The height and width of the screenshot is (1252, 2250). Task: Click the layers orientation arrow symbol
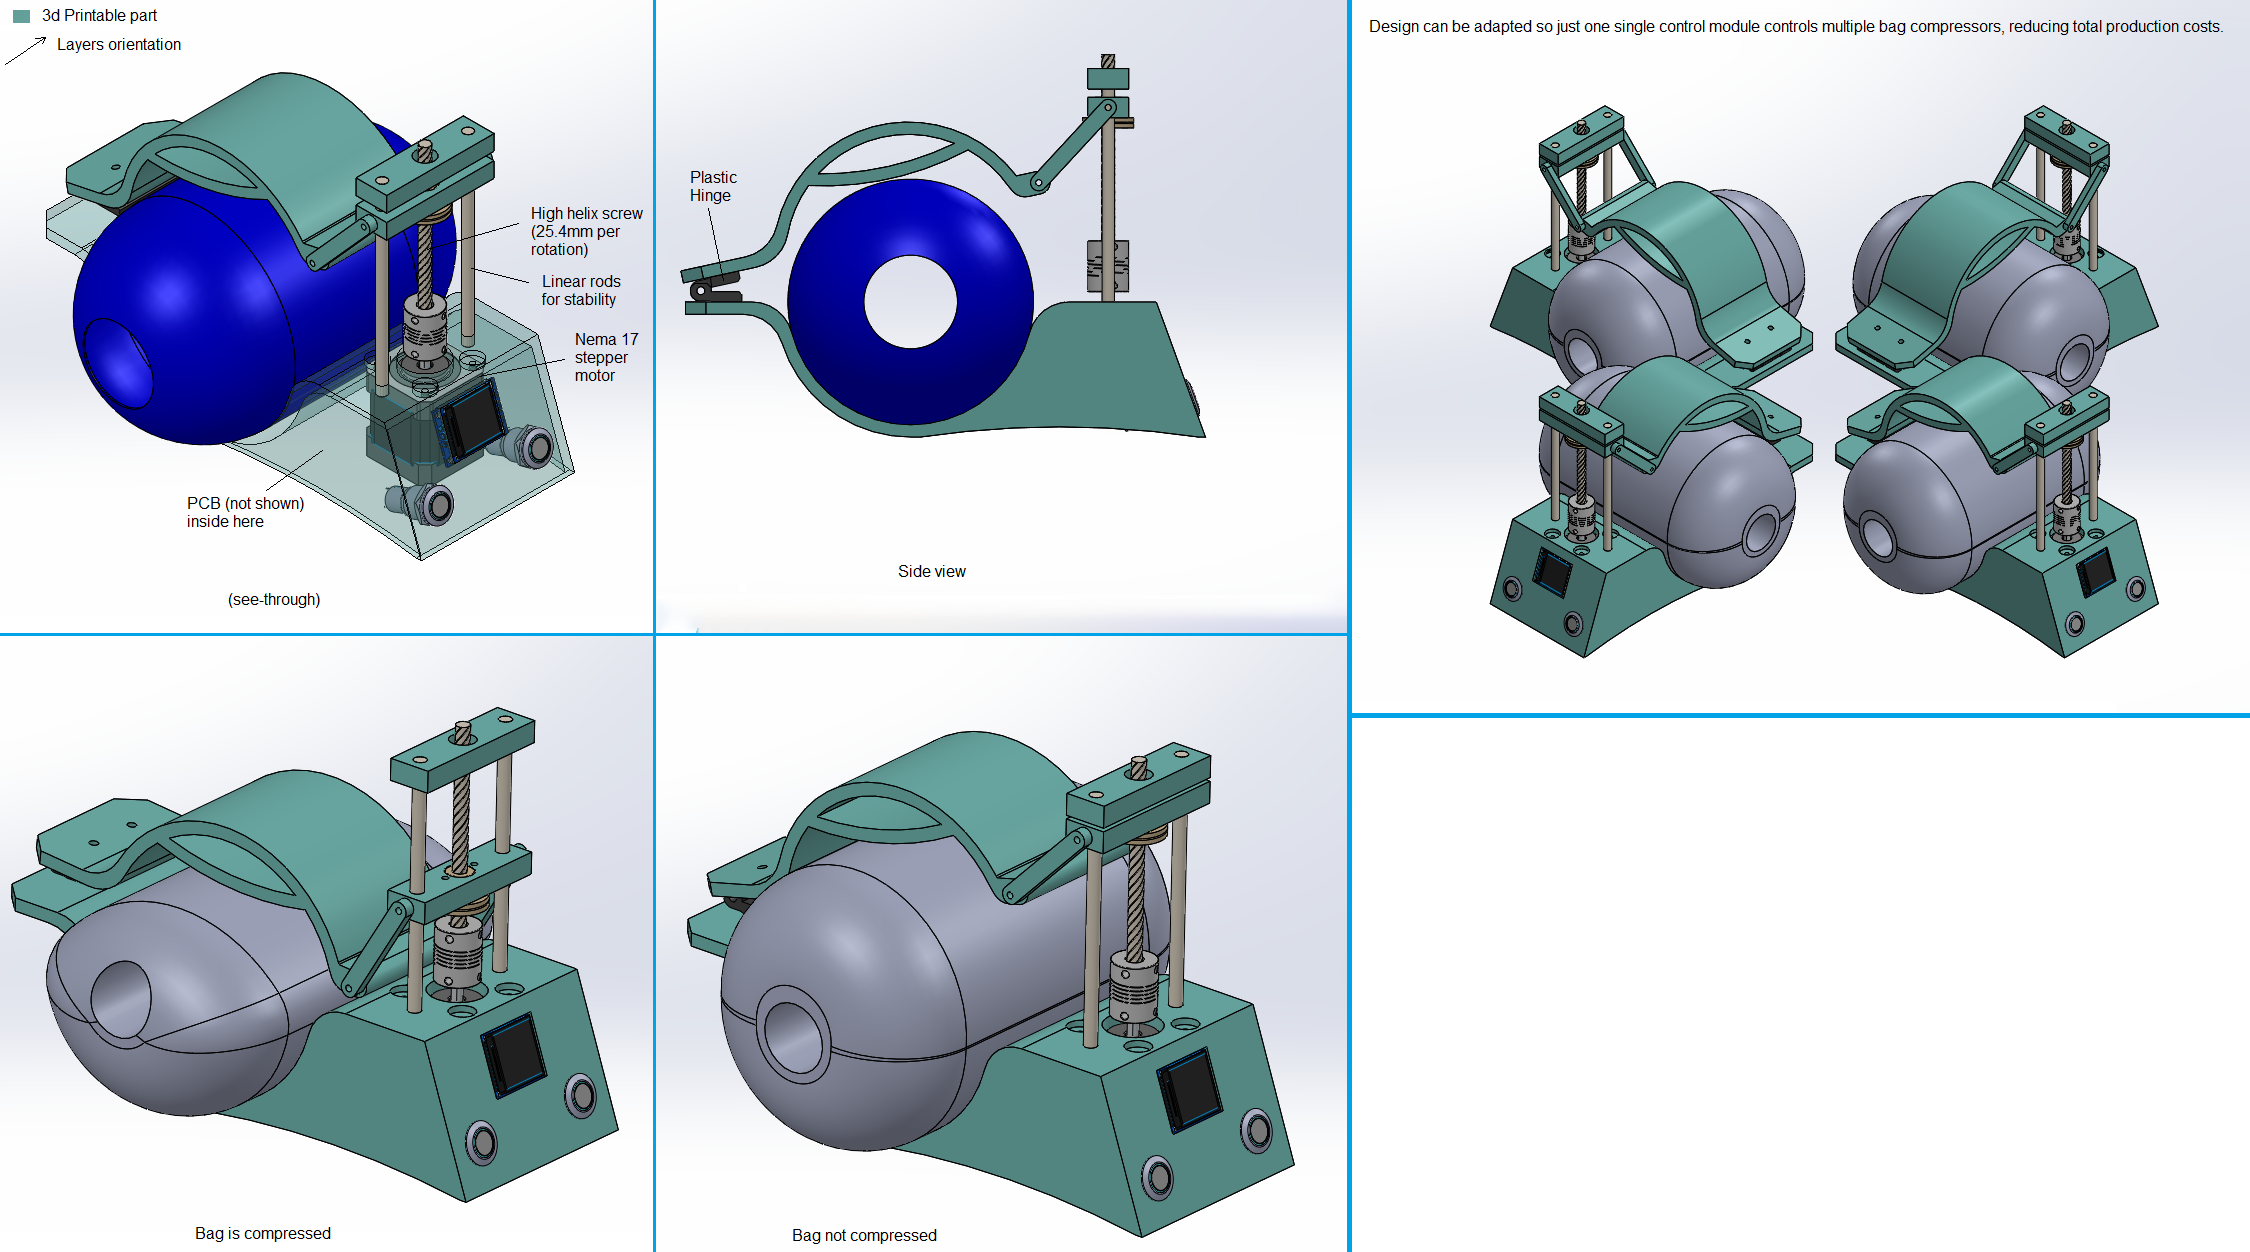click(x=26, y=50)
